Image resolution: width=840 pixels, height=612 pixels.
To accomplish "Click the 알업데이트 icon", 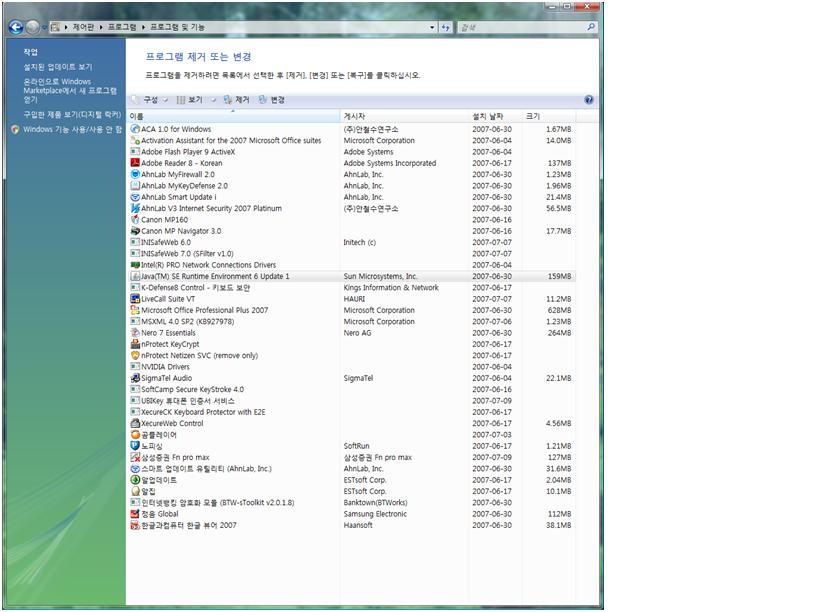I will (x=135, y=480).
